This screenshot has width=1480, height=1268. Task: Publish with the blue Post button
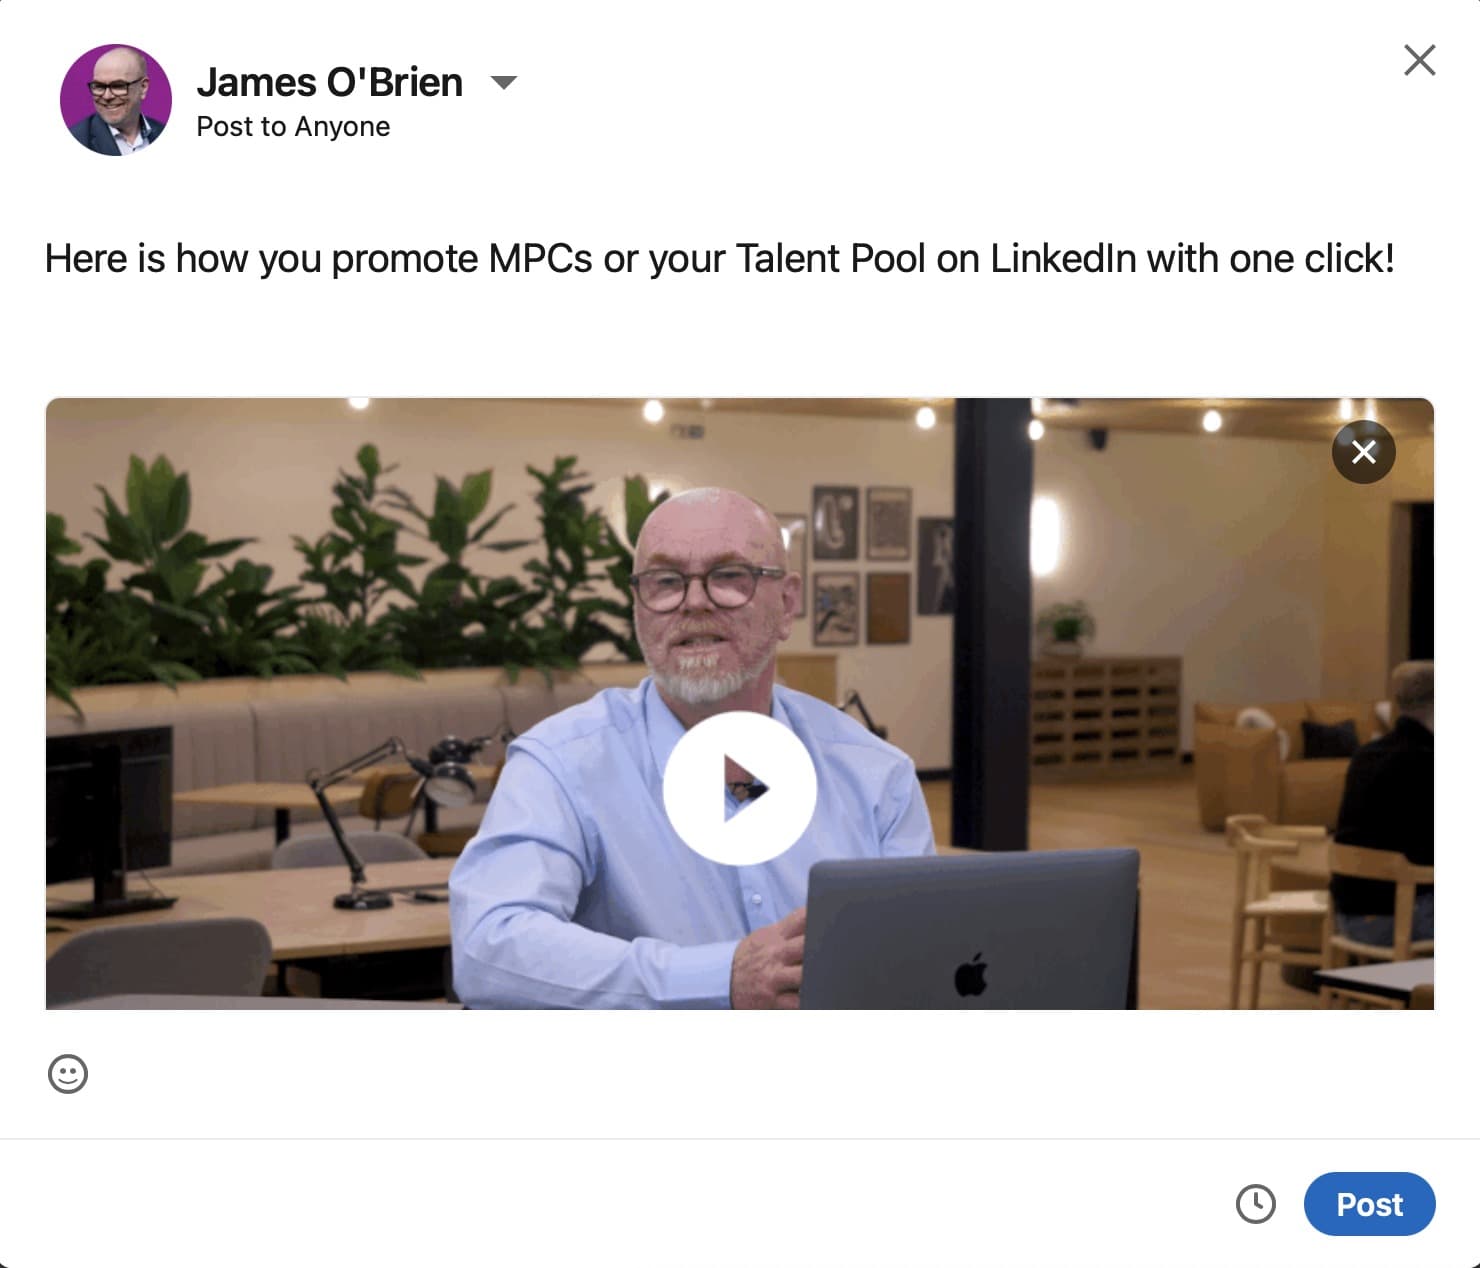[x=1369, y=1204]
